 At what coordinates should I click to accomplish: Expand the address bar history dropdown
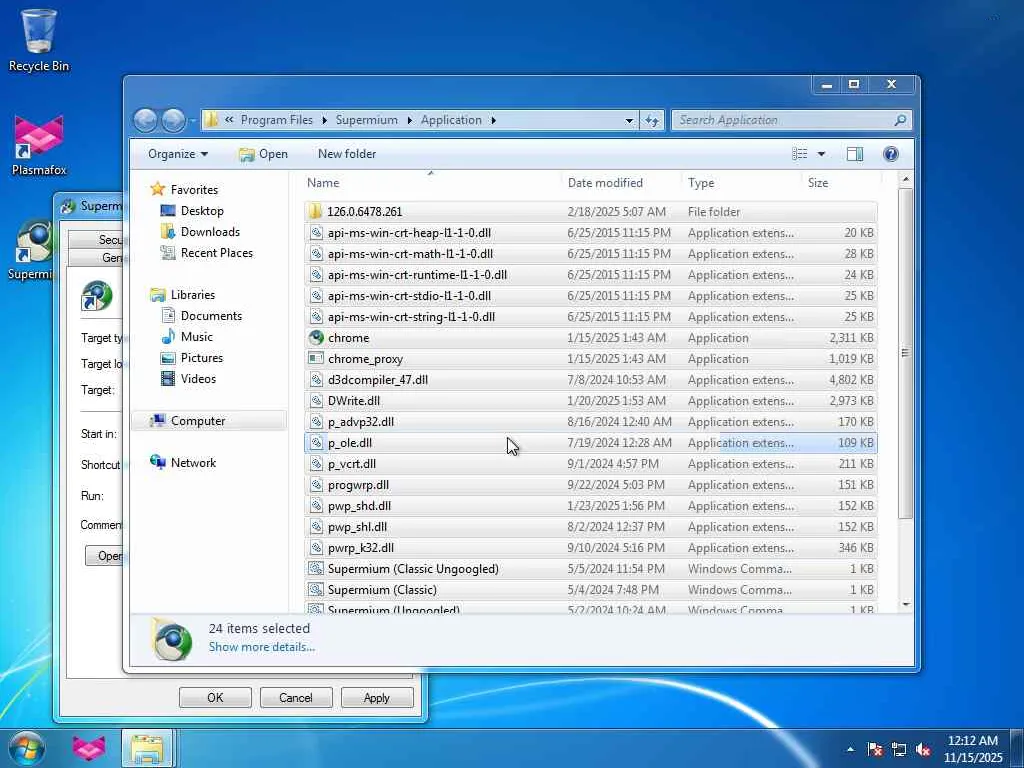[629, 121]
